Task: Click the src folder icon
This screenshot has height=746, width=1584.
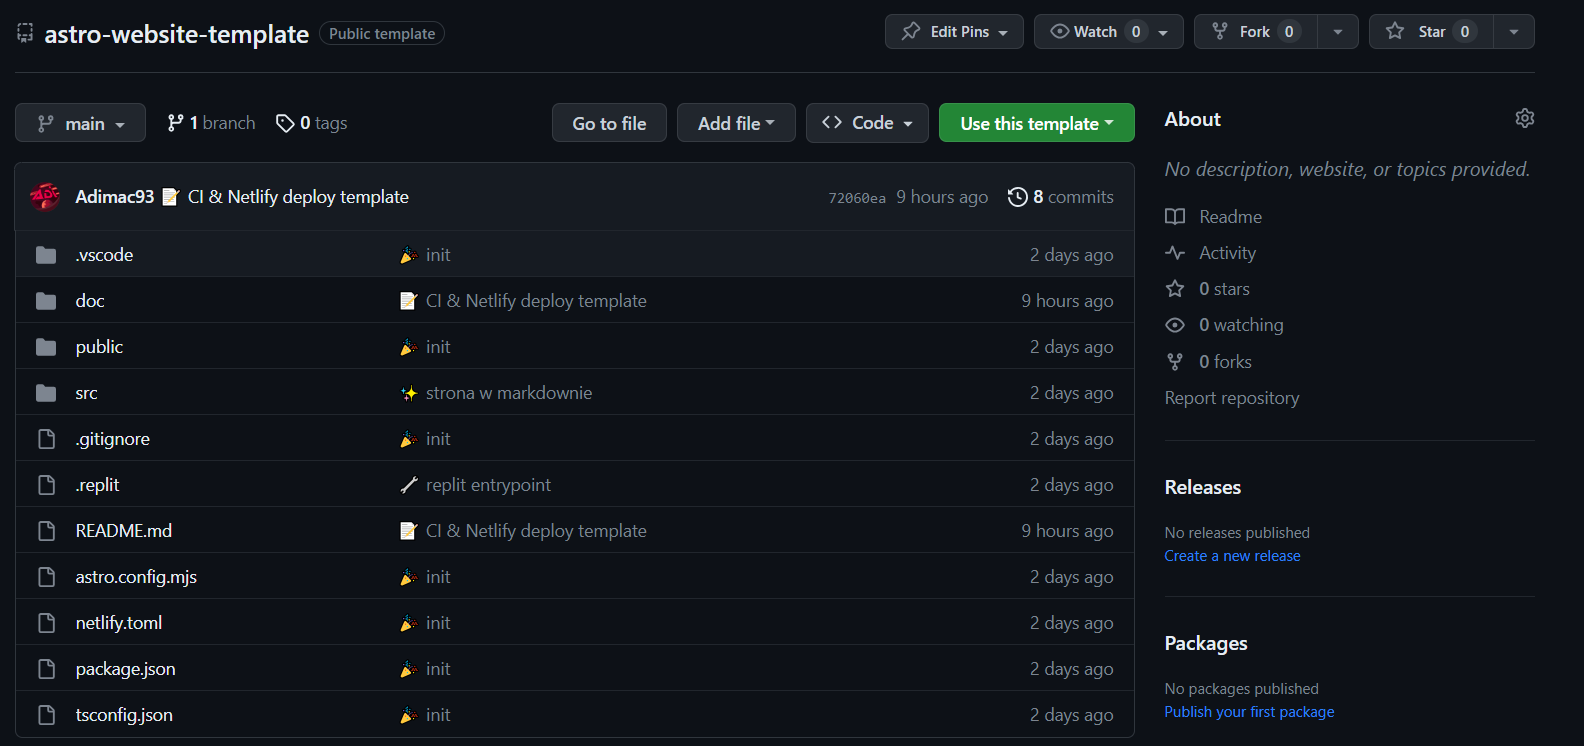Action: tap(46, 393)
